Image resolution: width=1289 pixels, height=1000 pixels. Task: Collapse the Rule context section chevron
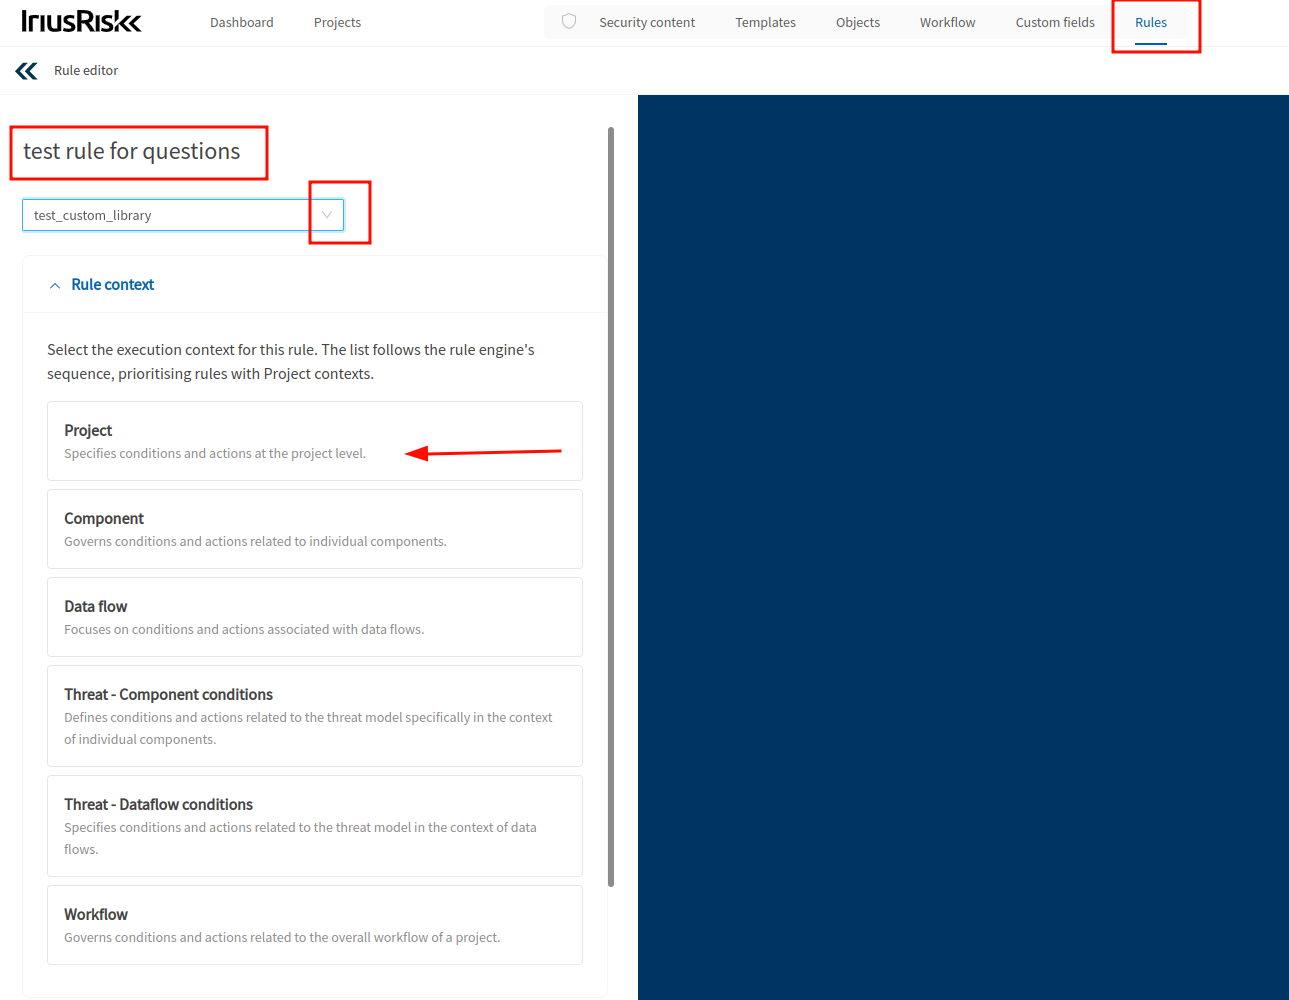tap(55, 286)
